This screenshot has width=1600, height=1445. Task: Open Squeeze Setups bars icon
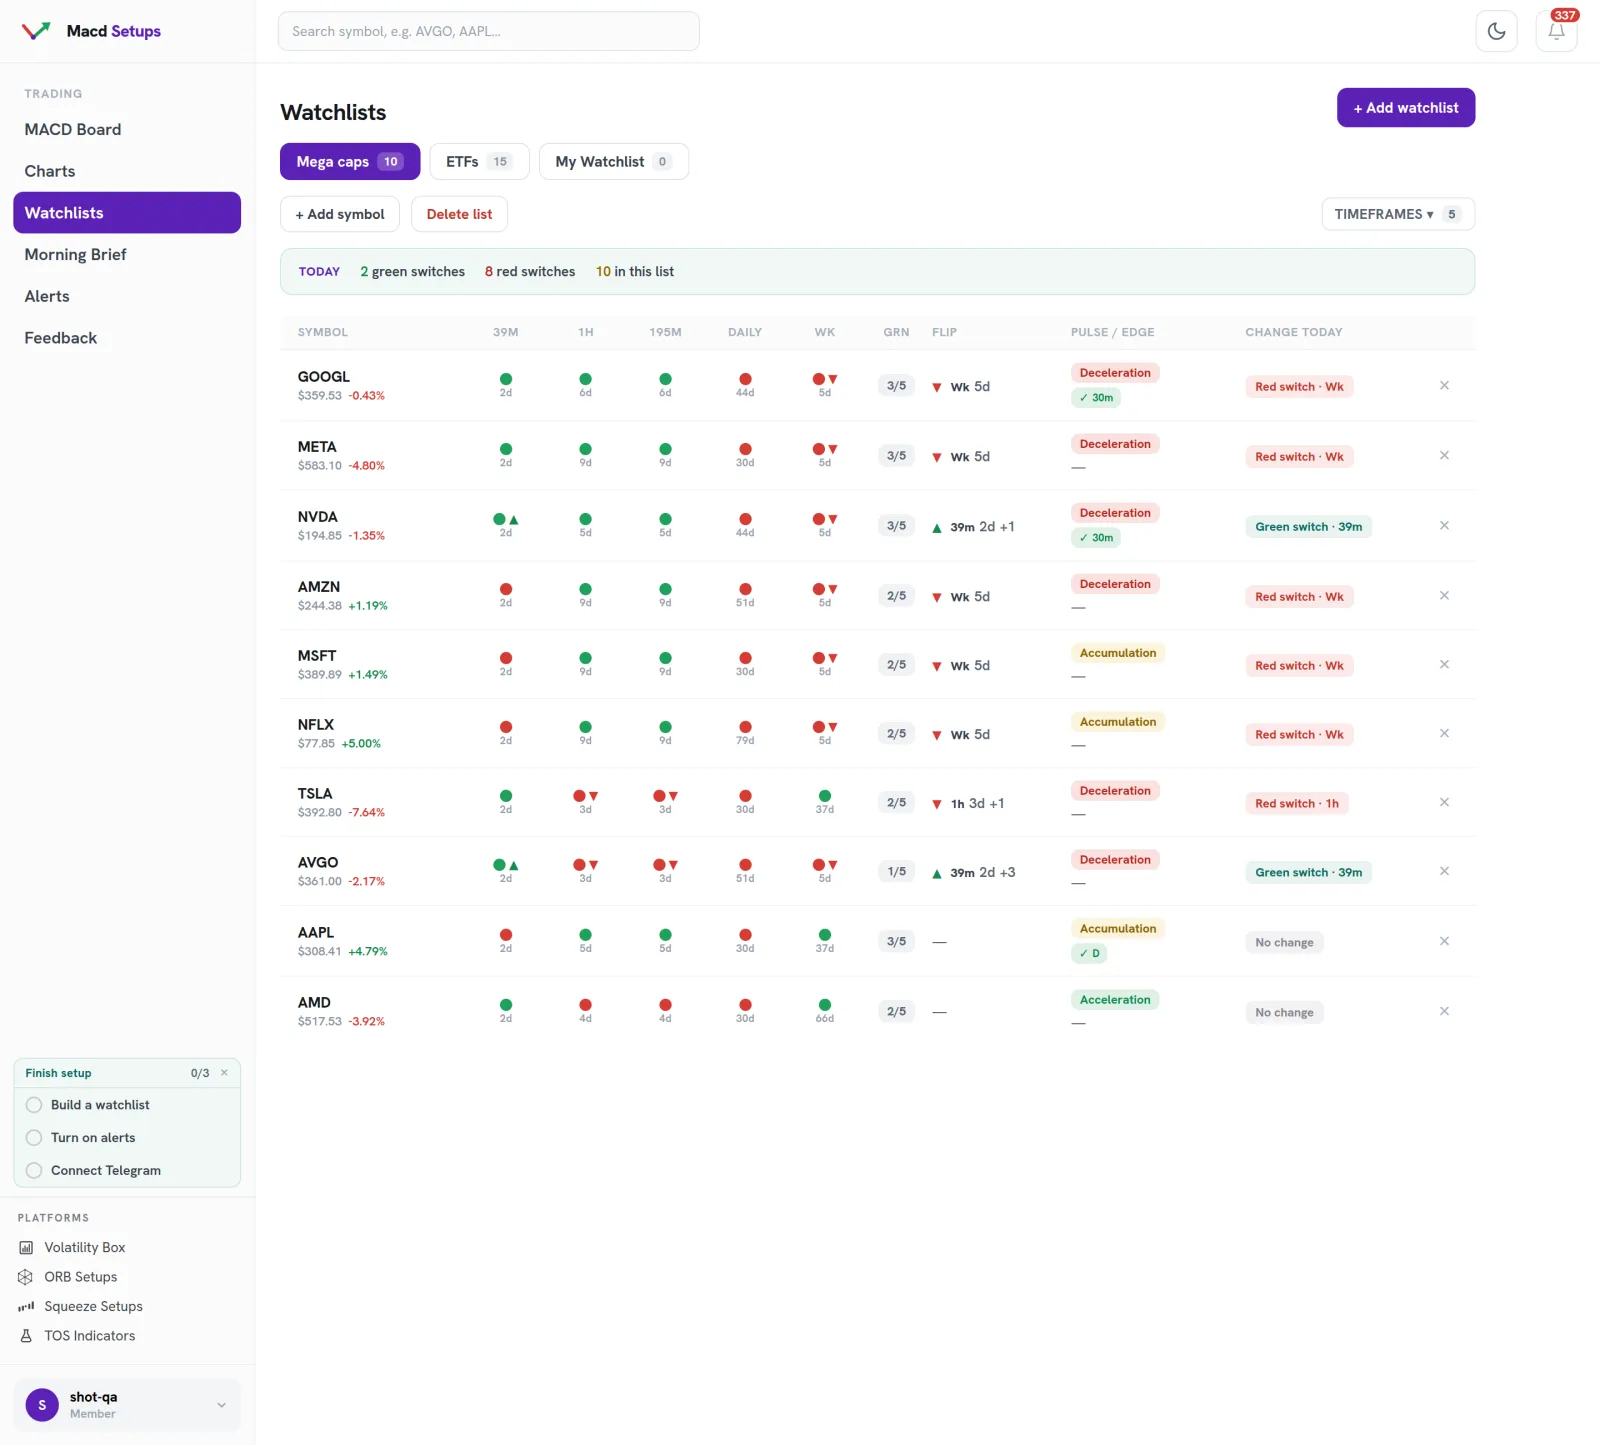[26, 1306]
